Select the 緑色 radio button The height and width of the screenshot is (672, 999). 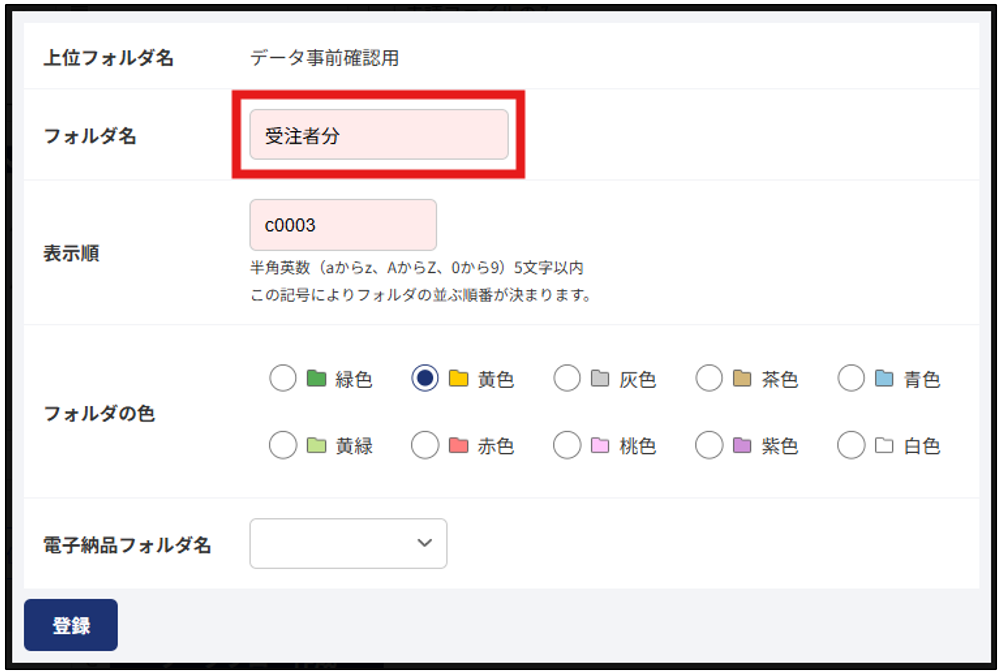pyautogui.click(x=283, y=378)
